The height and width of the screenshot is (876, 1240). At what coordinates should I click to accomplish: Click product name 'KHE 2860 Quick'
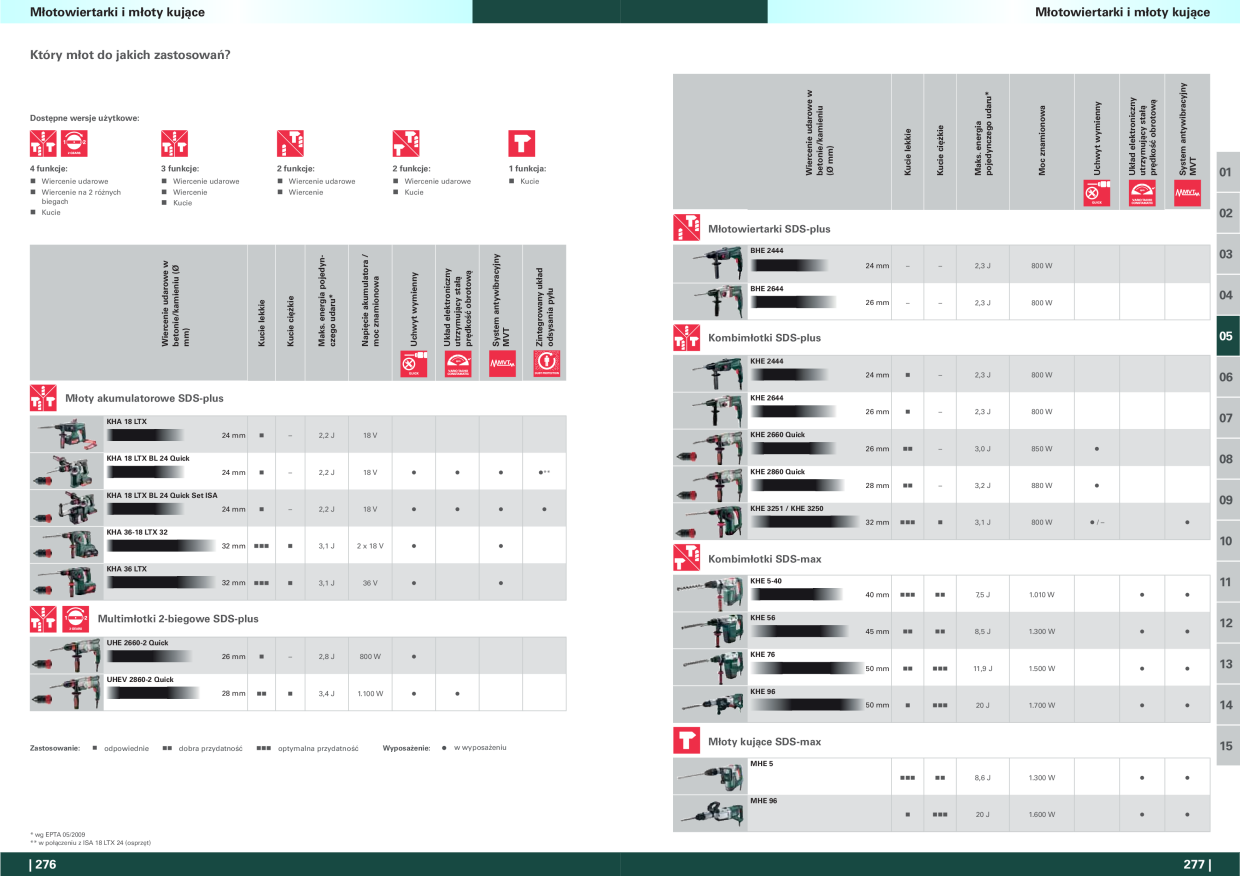point(777,471)
